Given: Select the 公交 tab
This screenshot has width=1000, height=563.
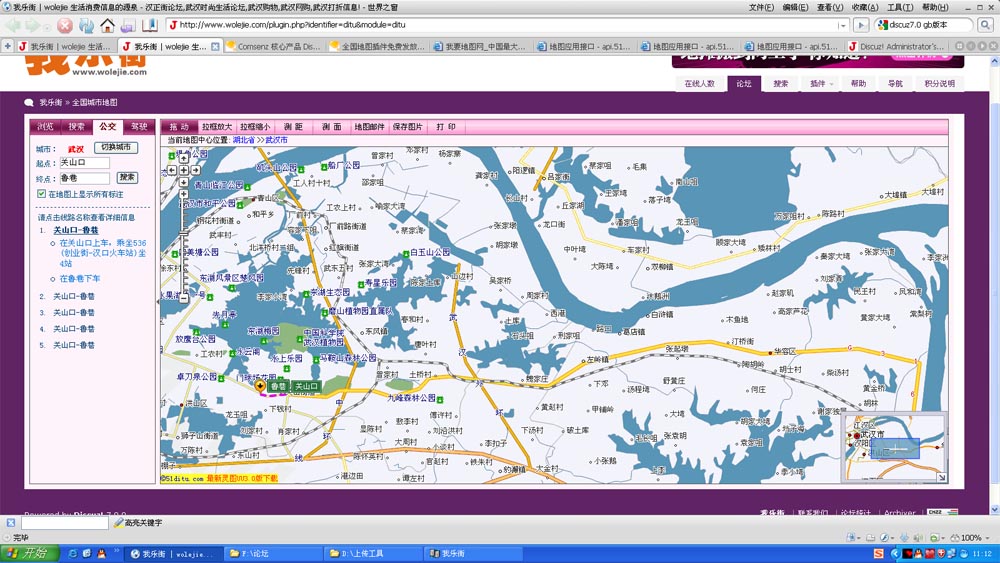Looking at the screenshot, I should click(108, 126).
